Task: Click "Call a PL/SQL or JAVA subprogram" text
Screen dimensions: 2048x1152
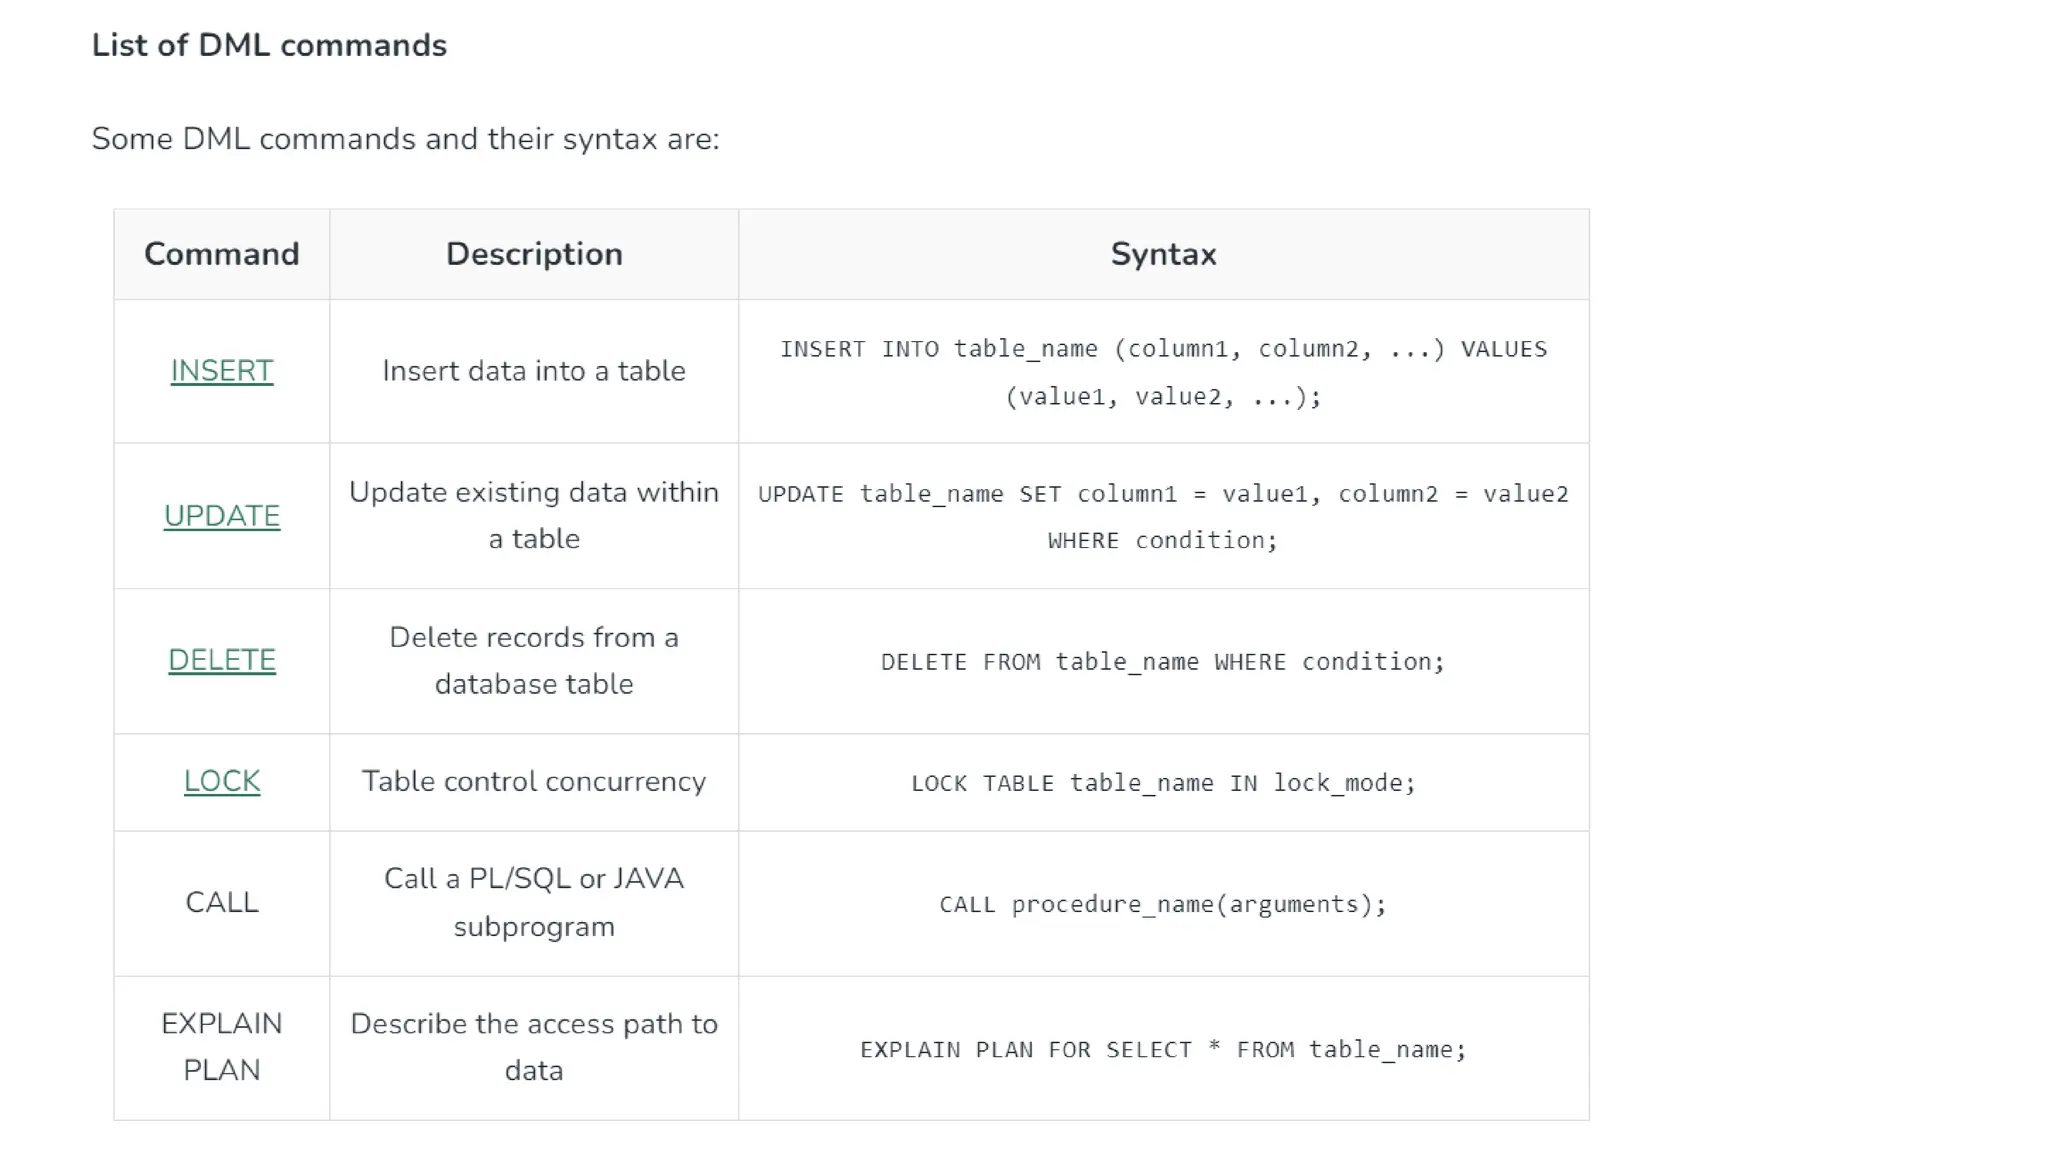Action: (534, 902)
